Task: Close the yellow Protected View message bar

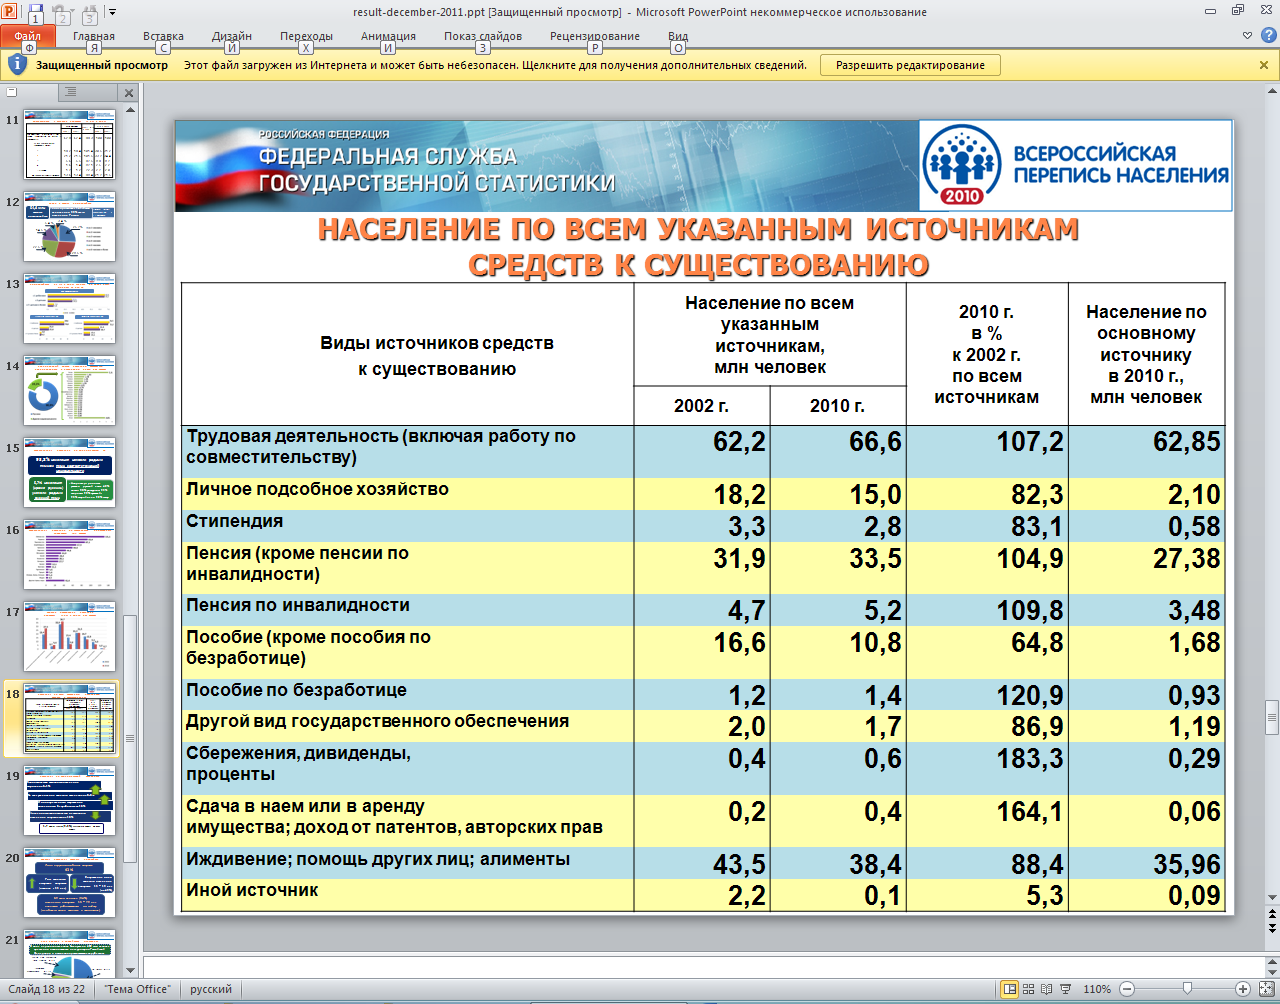Action: (x=1264, y=65)
